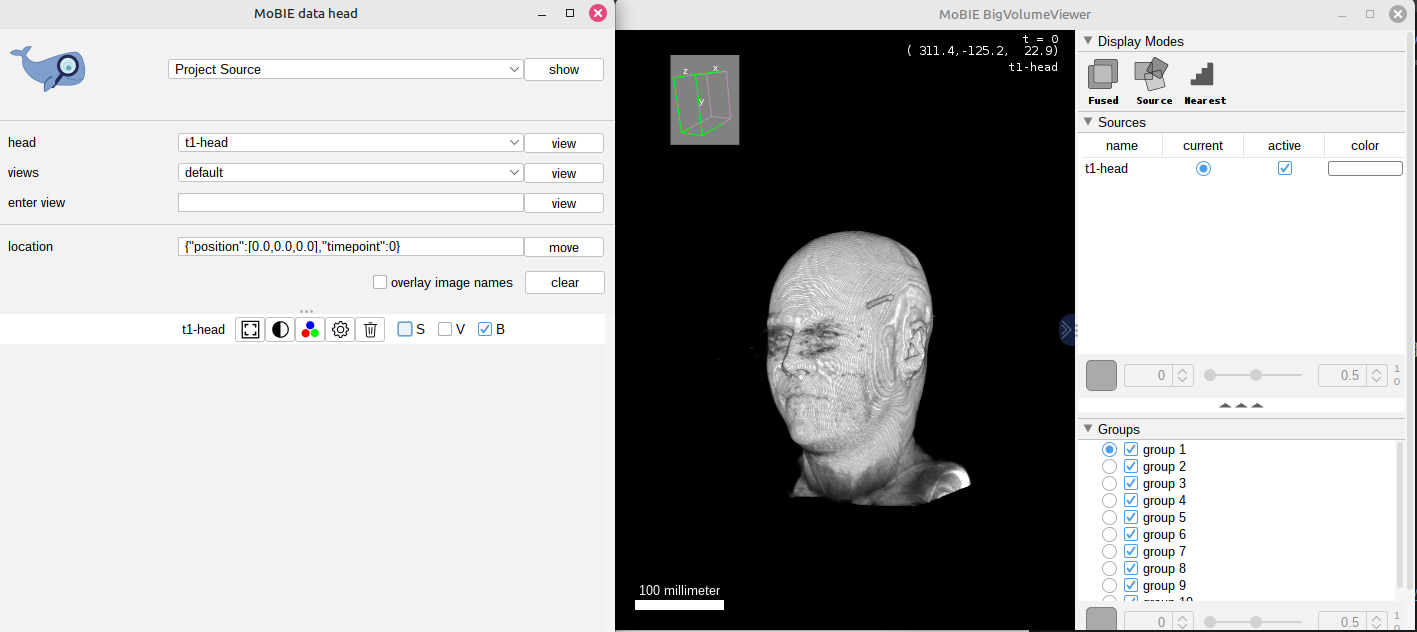Select the group 3 radio button
This screenshot has width=1417, height=632.
pos(1109,484)
